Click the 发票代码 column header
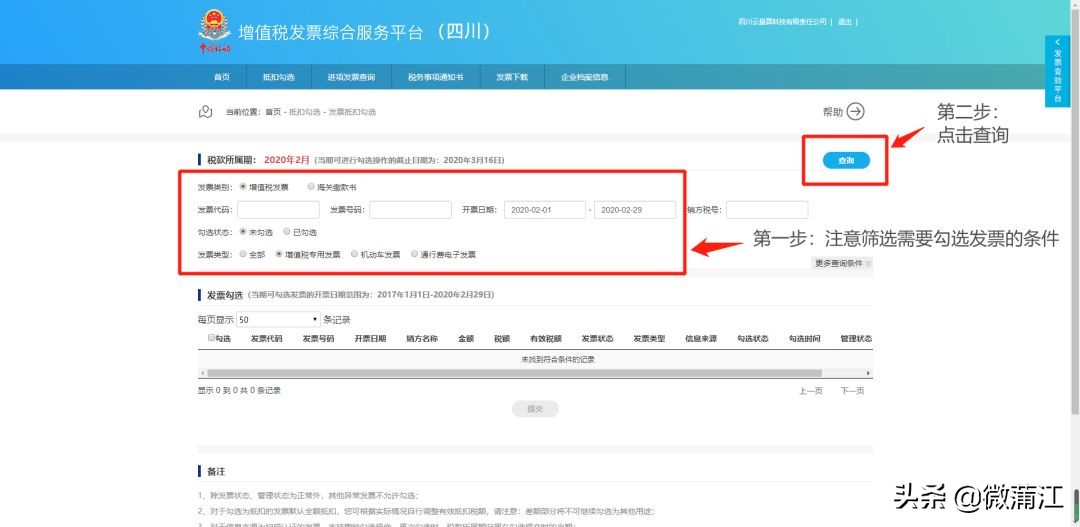 point(267,339)
